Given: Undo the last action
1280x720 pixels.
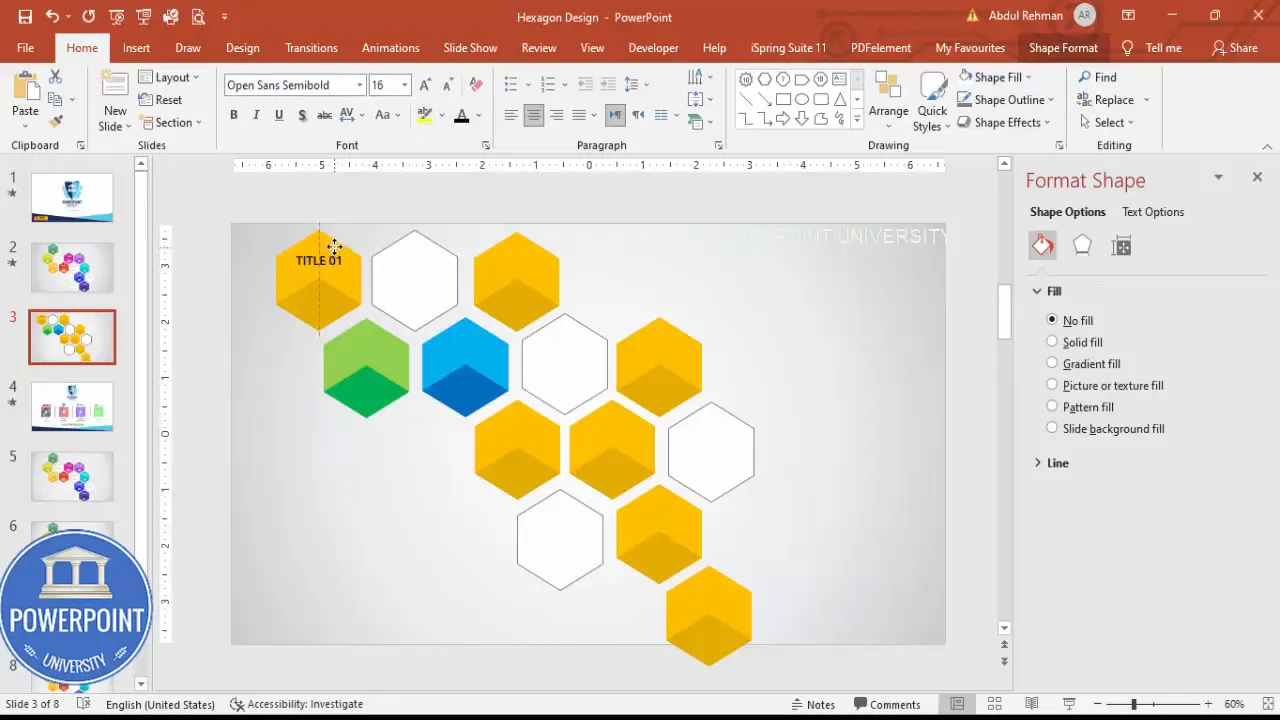Looking at the screenshot, I should [x=52, y=17].
